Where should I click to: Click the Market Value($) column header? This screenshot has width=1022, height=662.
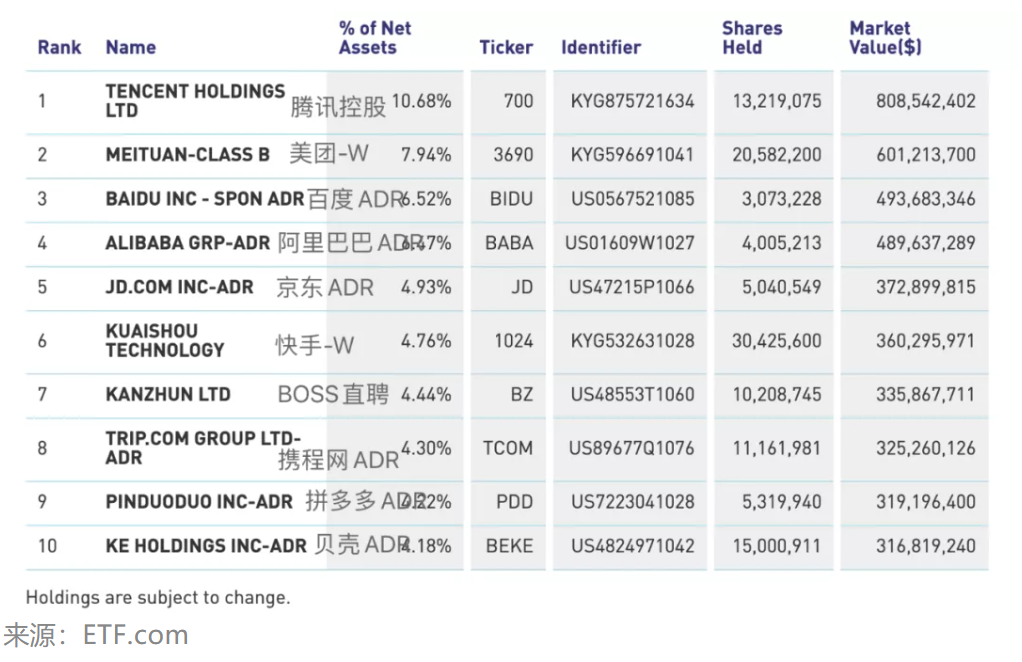[885, 38]
